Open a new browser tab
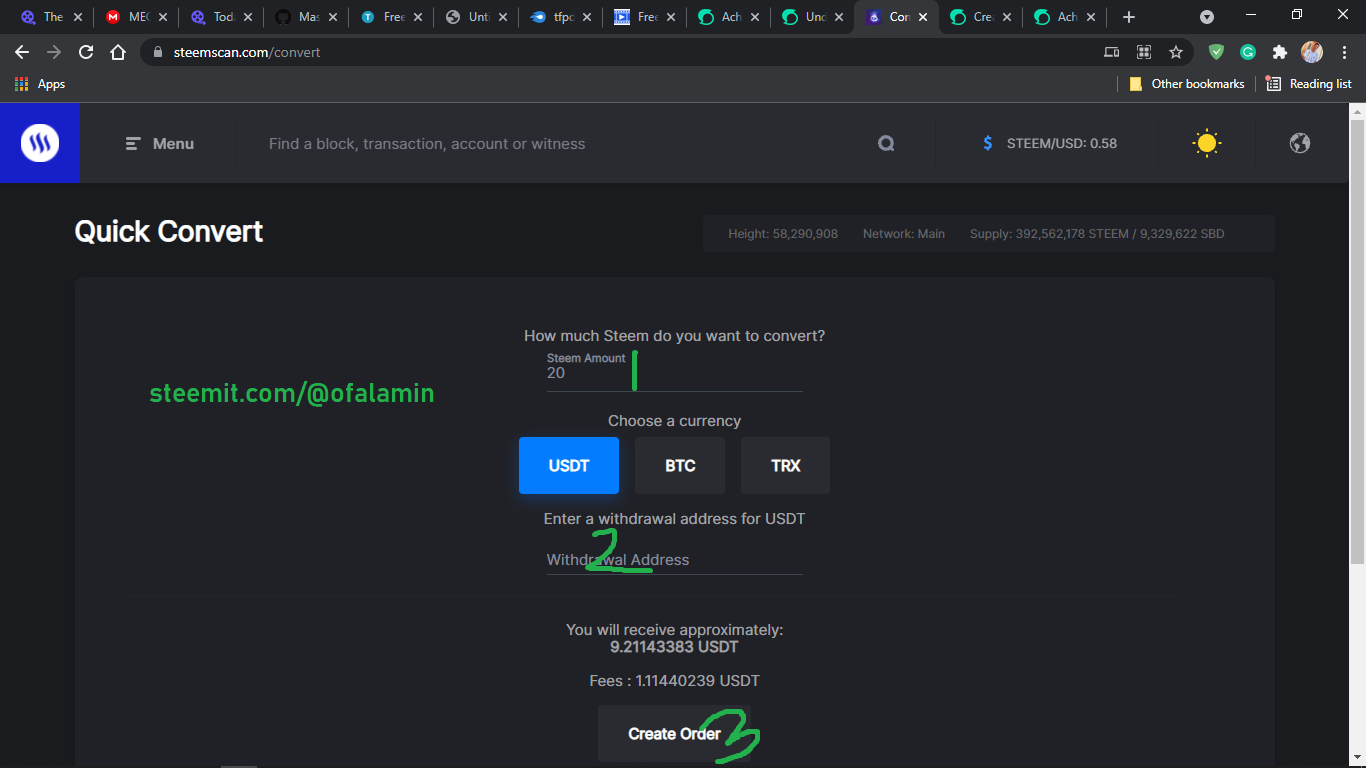 point(1129,17)
